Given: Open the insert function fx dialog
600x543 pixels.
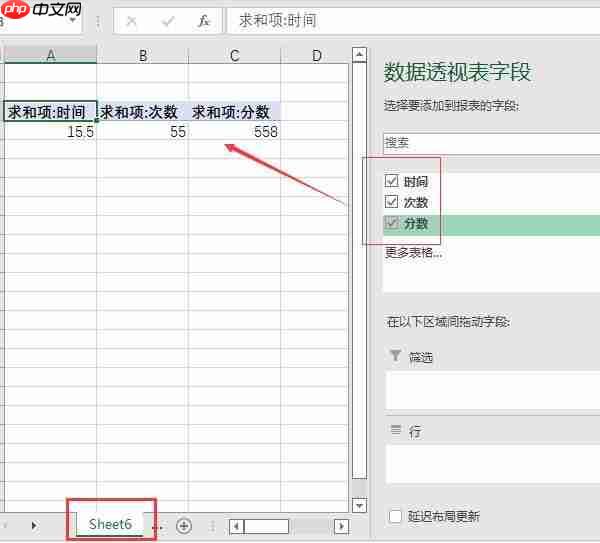Looking at the screenshot, I should 204,21.
